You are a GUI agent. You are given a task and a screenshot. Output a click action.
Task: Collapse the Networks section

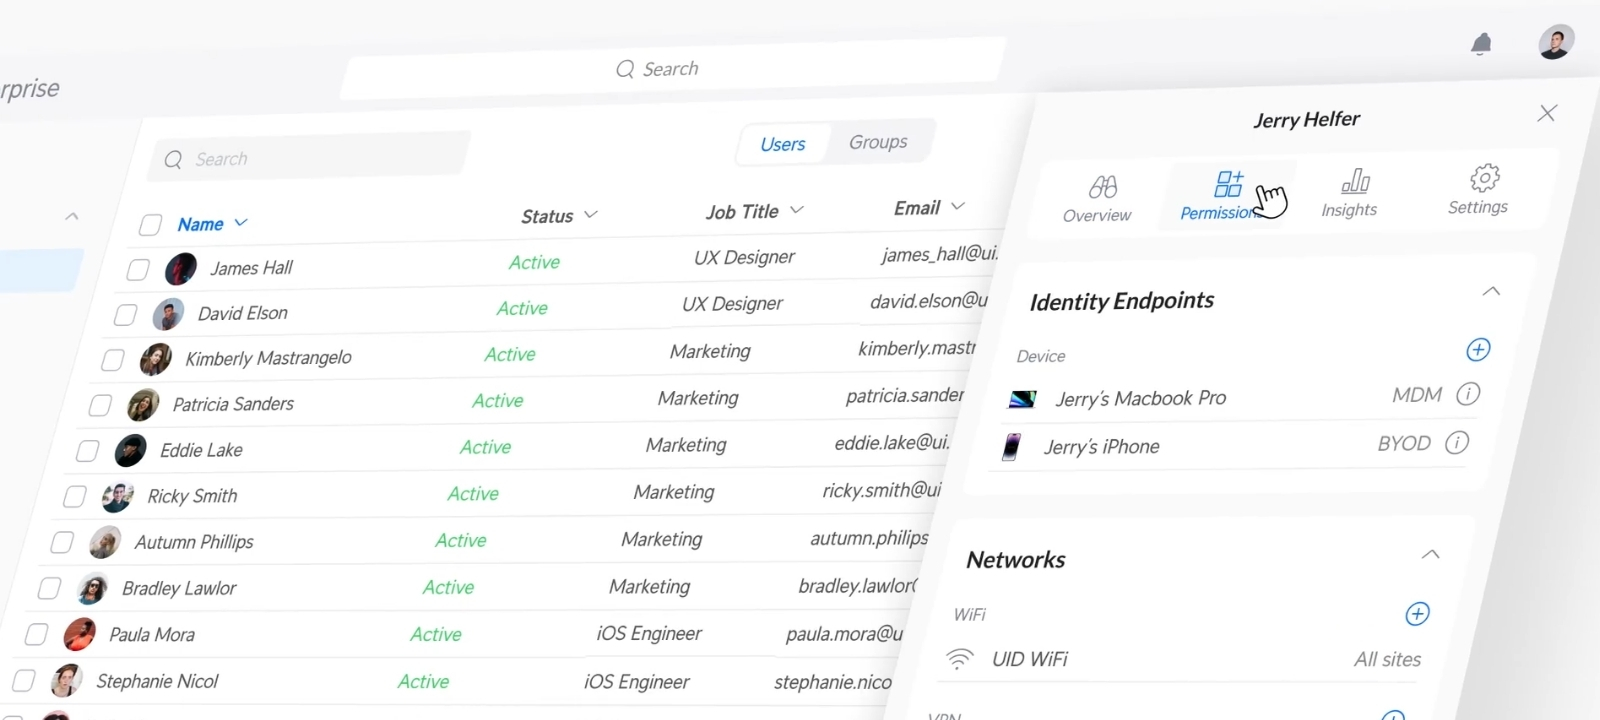click(x=1431, y=554)
